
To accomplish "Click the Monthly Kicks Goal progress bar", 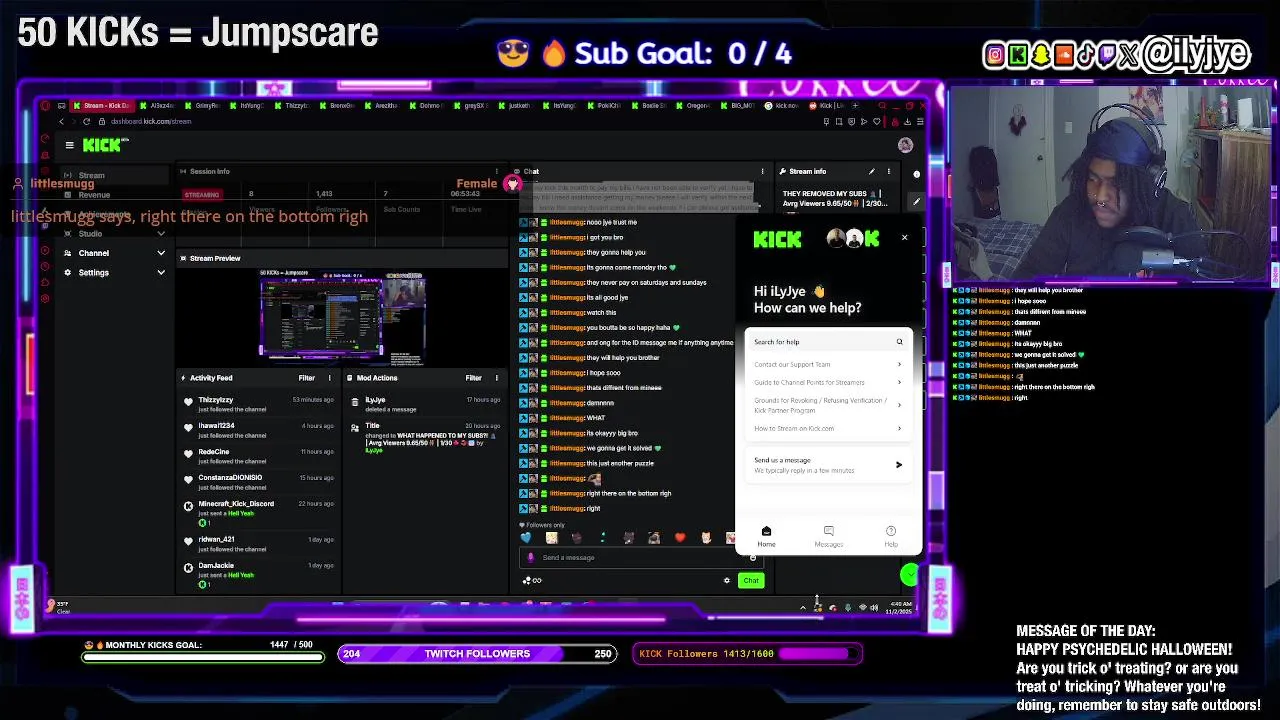I will (203, 657).
